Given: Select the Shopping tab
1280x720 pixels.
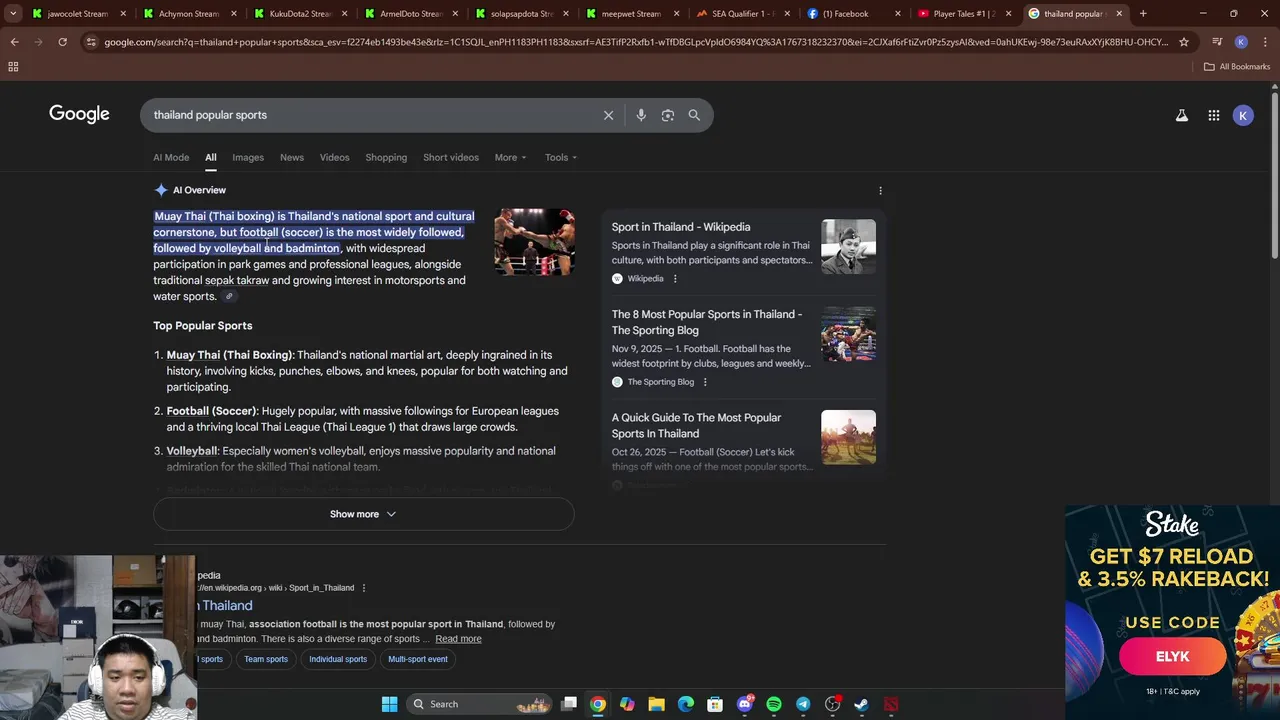Looking at the screenshot, I should [x=386, y=158].
